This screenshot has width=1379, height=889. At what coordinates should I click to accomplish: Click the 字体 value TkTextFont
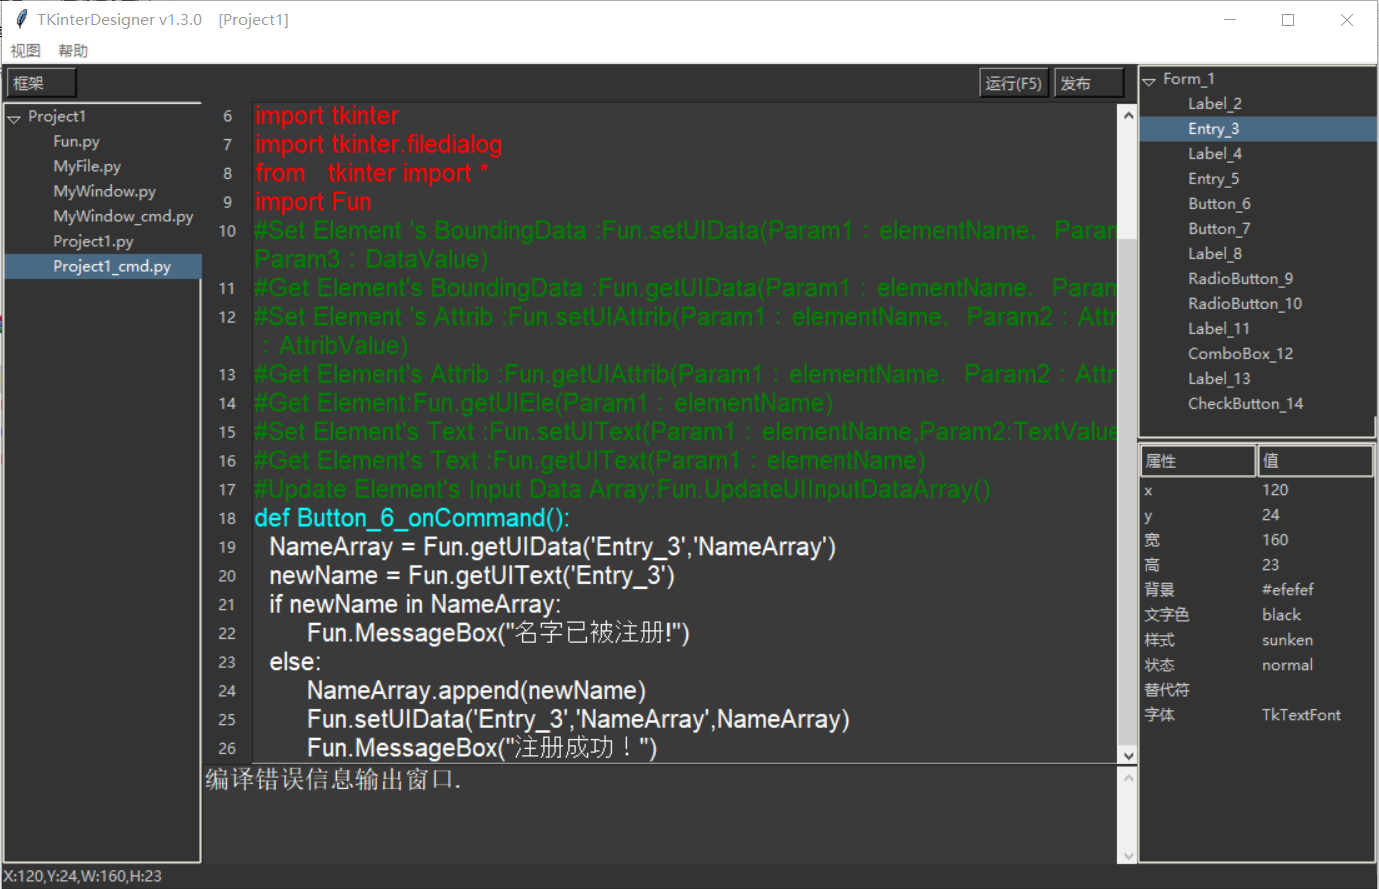[1301, 715]
